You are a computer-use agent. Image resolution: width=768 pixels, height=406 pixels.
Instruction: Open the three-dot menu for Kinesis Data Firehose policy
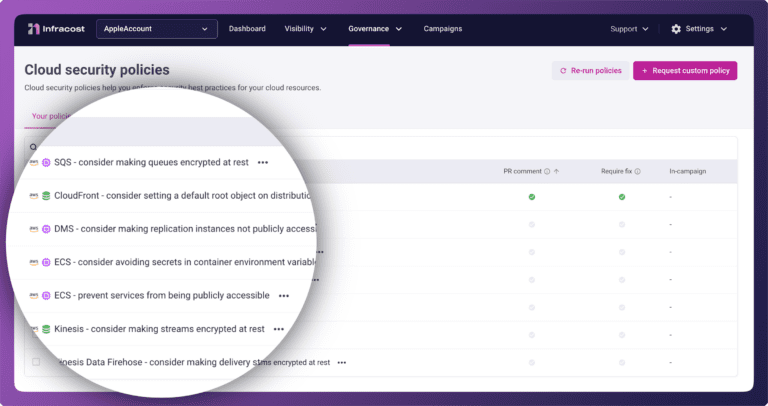[x=342, y=363]
